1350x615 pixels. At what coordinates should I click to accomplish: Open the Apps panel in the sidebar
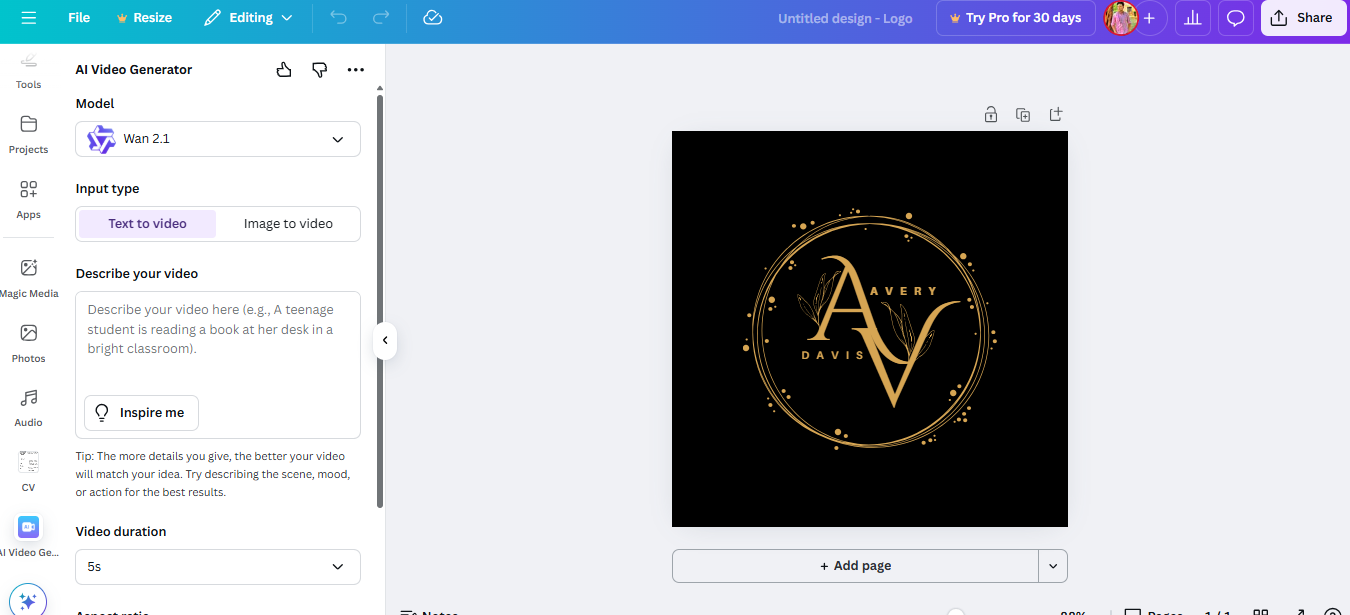pyautogui.click(x=28, y=199)
